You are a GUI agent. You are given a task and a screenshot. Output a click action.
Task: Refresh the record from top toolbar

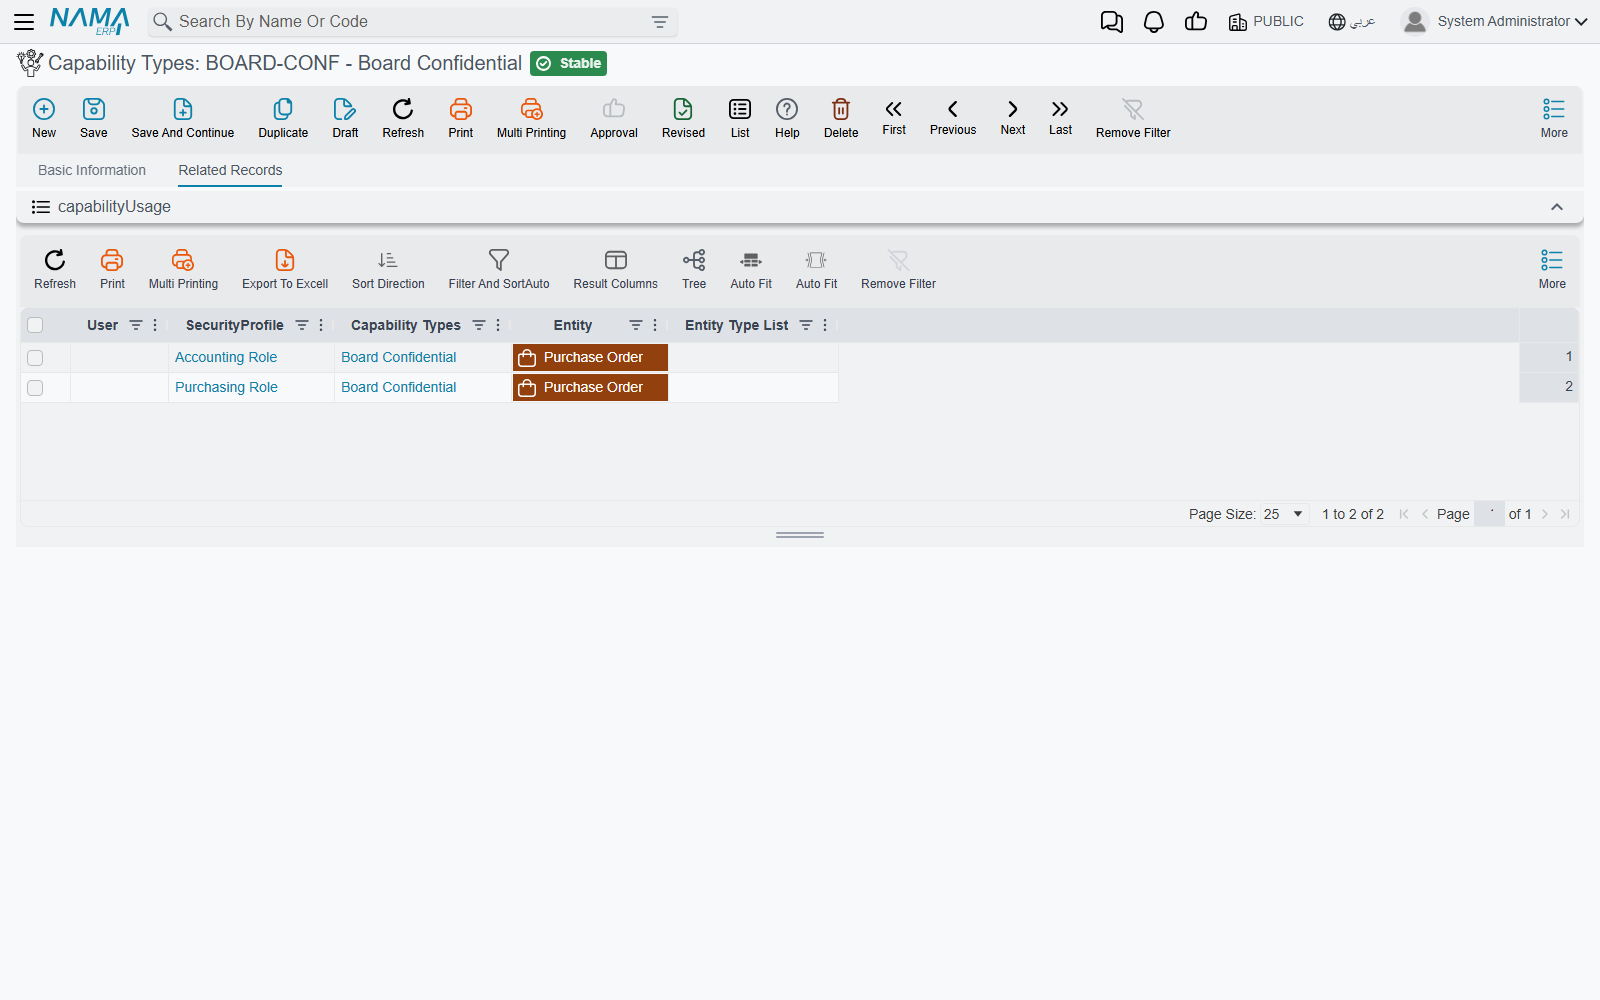403,118
